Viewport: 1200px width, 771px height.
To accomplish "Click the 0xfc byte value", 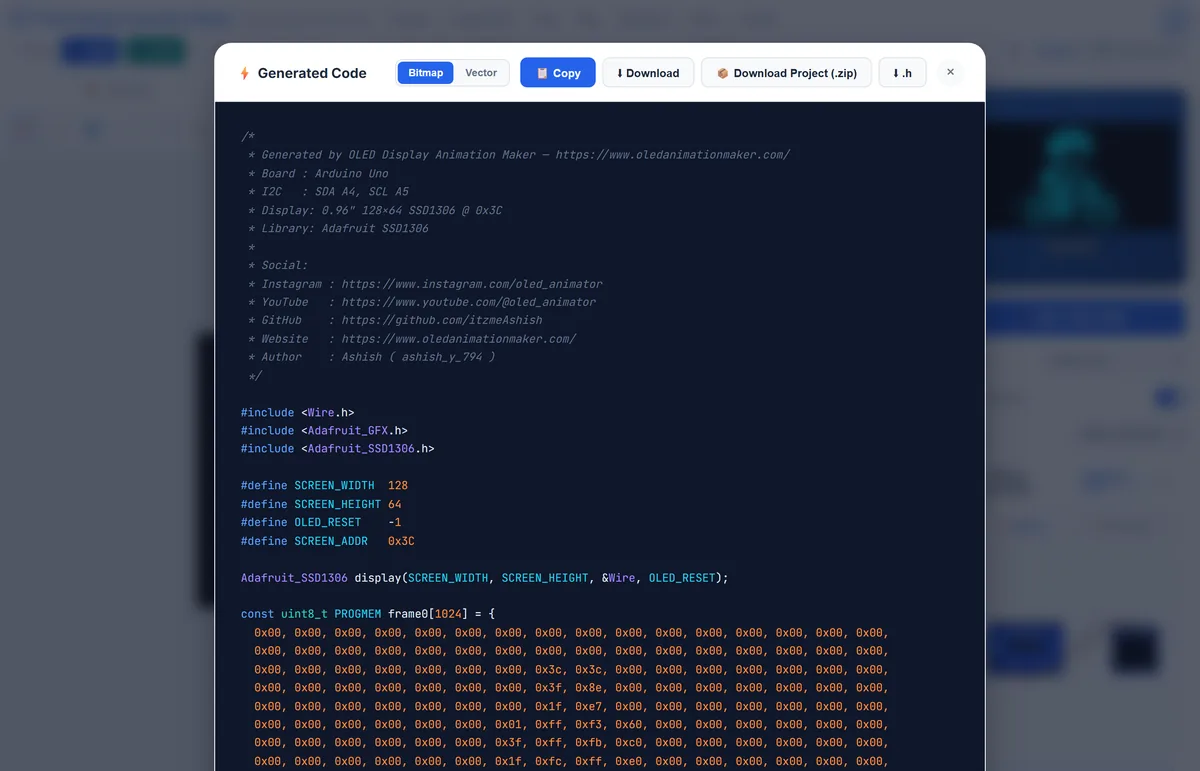I will pyautogui.click(x=549, y=761).
